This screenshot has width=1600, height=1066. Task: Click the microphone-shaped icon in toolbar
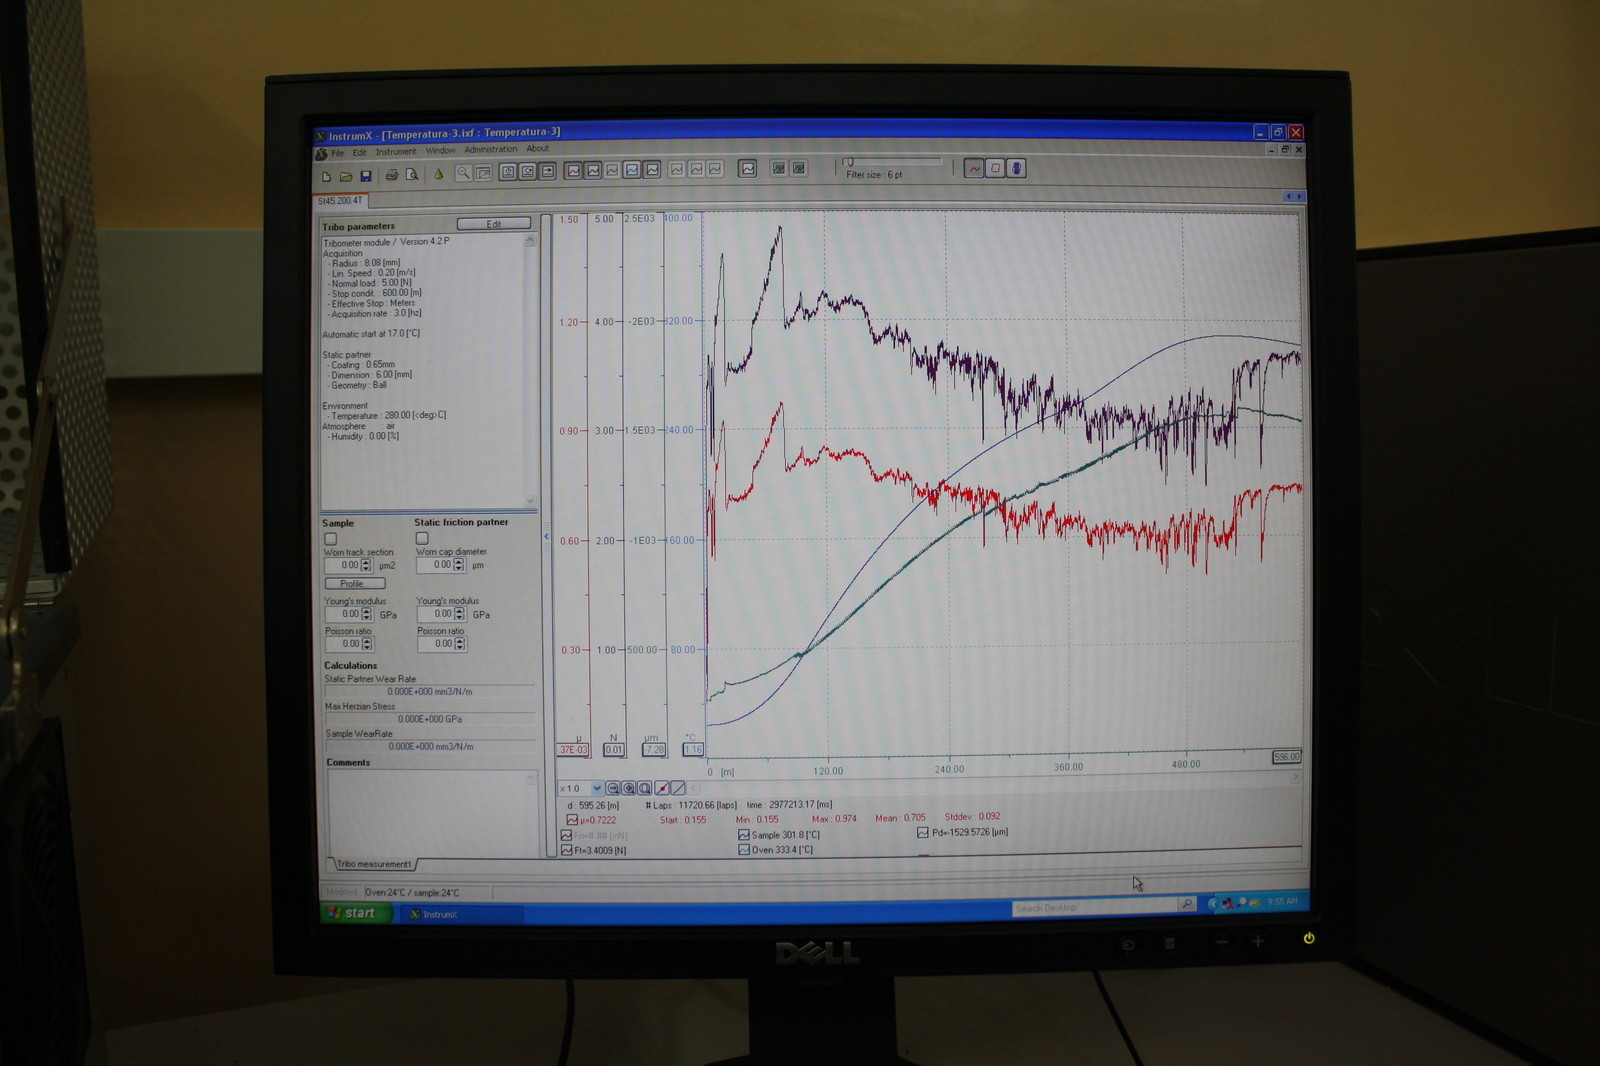pyautogui.click(x=1016, y=168)
